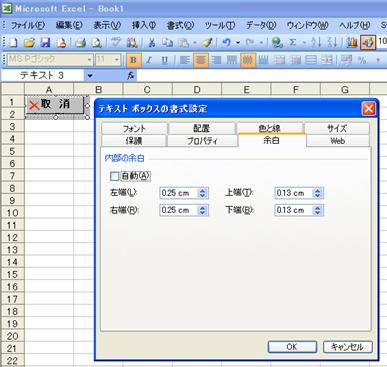The height and width of the screenshot is (367, 387).
Task: Undo the last action
Action: [227, 43]
